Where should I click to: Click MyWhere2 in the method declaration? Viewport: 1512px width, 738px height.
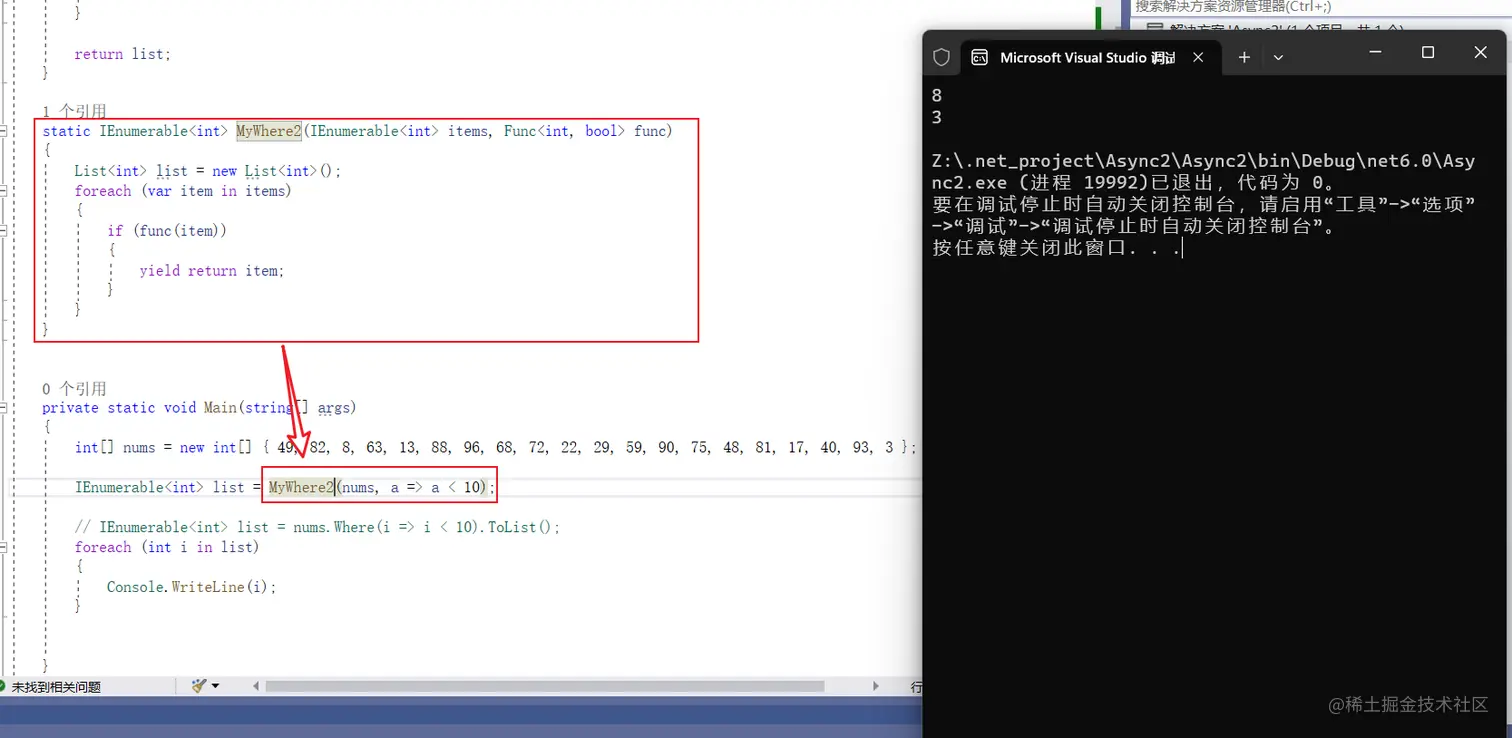269,131
